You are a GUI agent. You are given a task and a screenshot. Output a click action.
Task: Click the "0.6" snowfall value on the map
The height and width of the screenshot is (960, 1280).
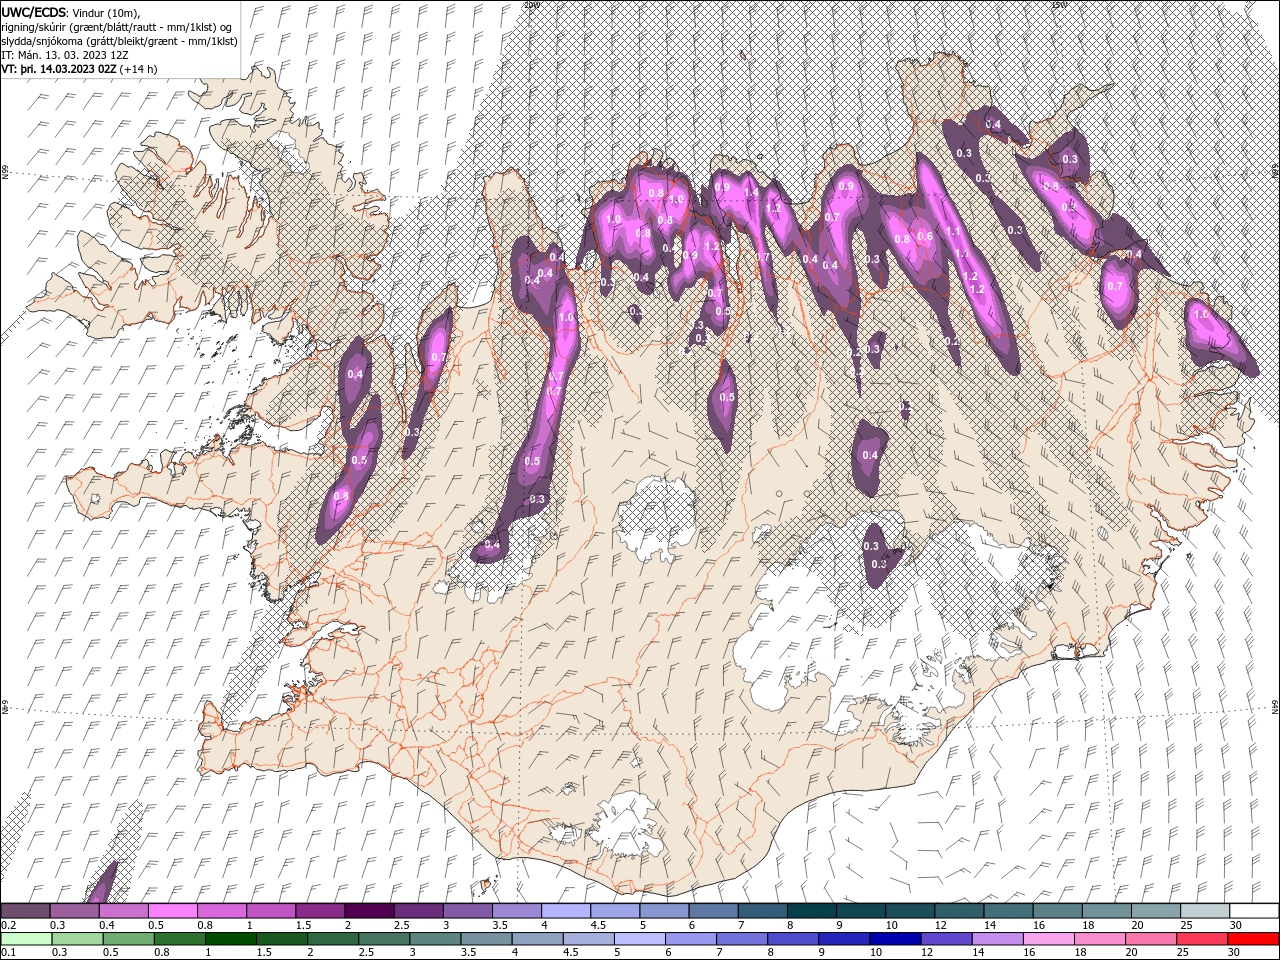tap(925, 237)
